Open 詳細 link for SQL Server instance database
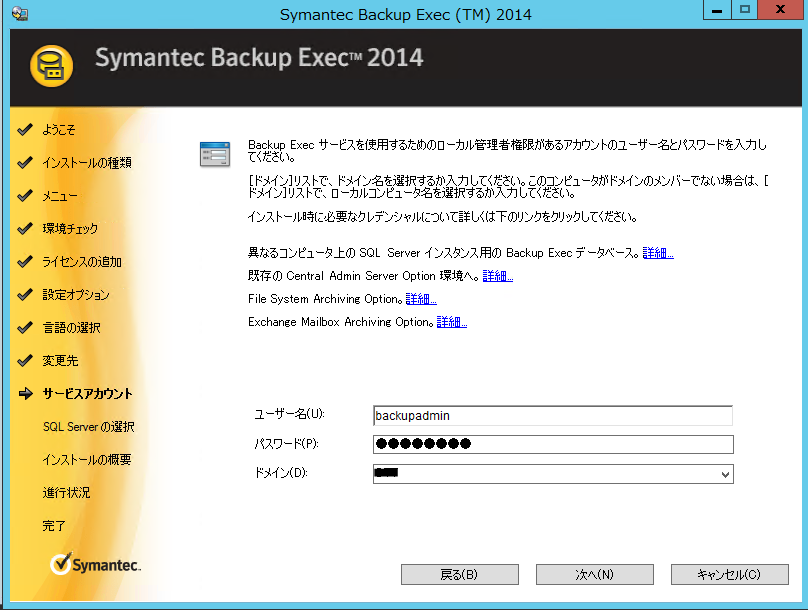Image resolution: width=808 pixels, height=610 pixels. pos(658,253)
